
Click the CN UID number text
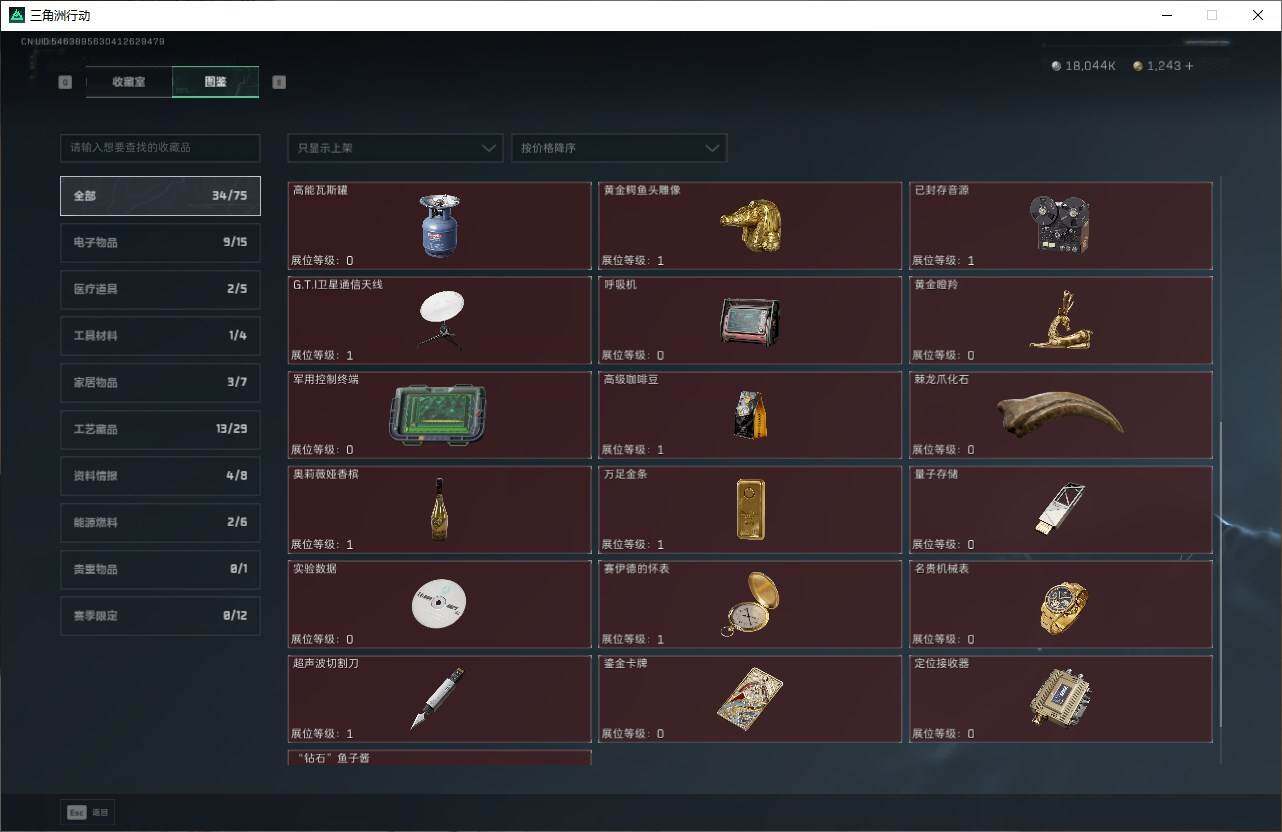click(x=93, y=42)
